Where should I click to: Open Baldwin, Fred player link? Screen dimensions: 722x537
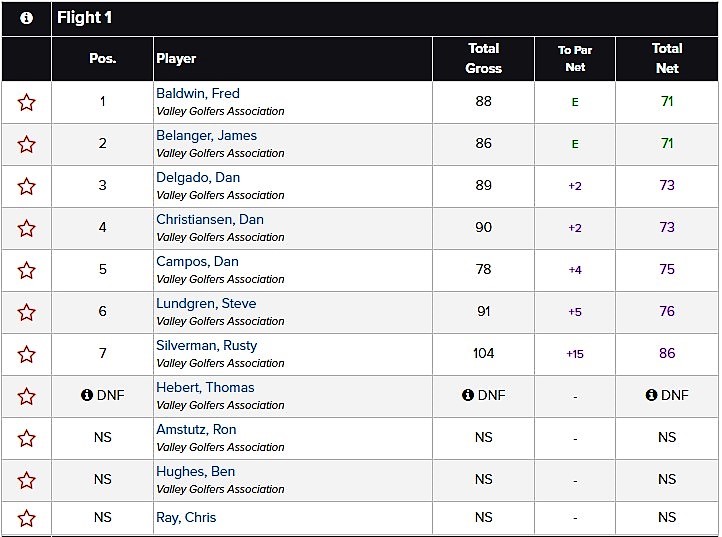(198, 94)
